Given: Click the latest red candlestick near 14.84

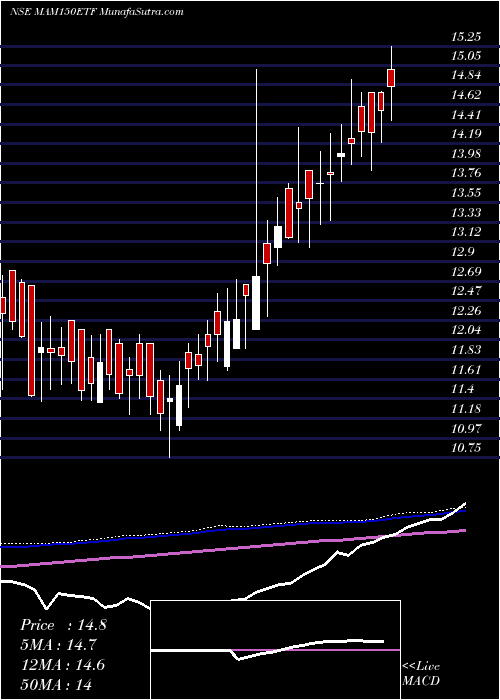Looking at the screenshot, I should coord(392,78).
